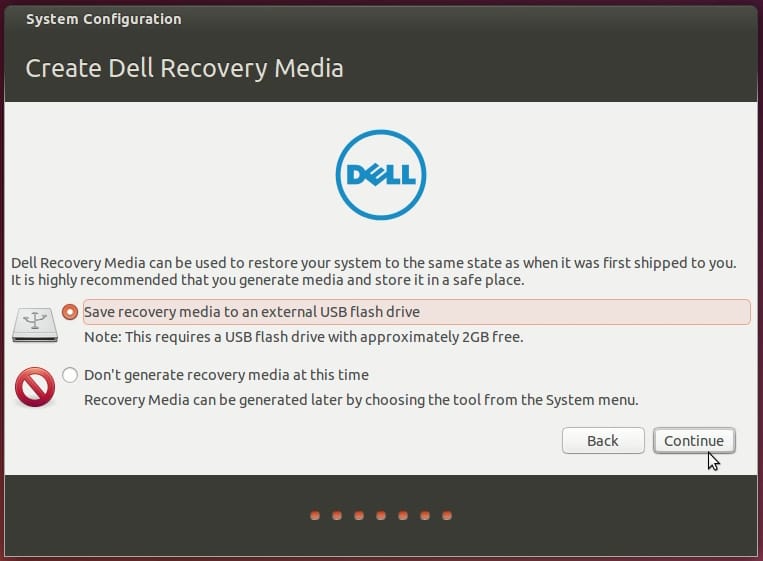Click the Dell logo

click(x=381, y=175)
